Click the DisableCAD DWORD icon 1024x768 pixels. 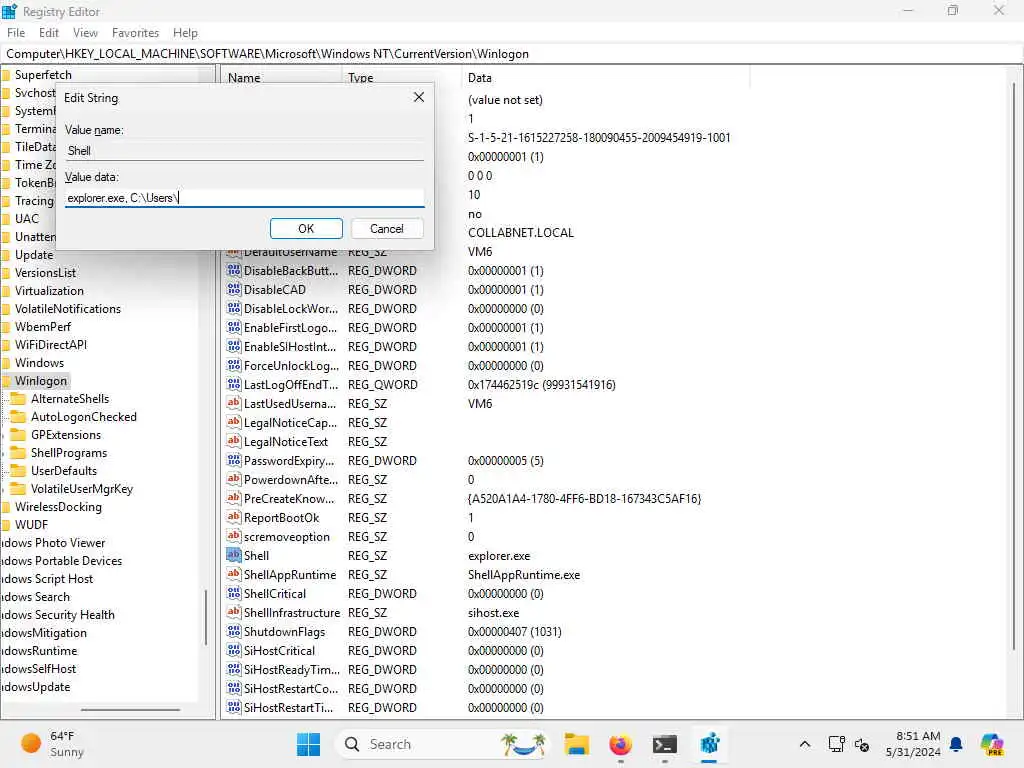point(233,289)
